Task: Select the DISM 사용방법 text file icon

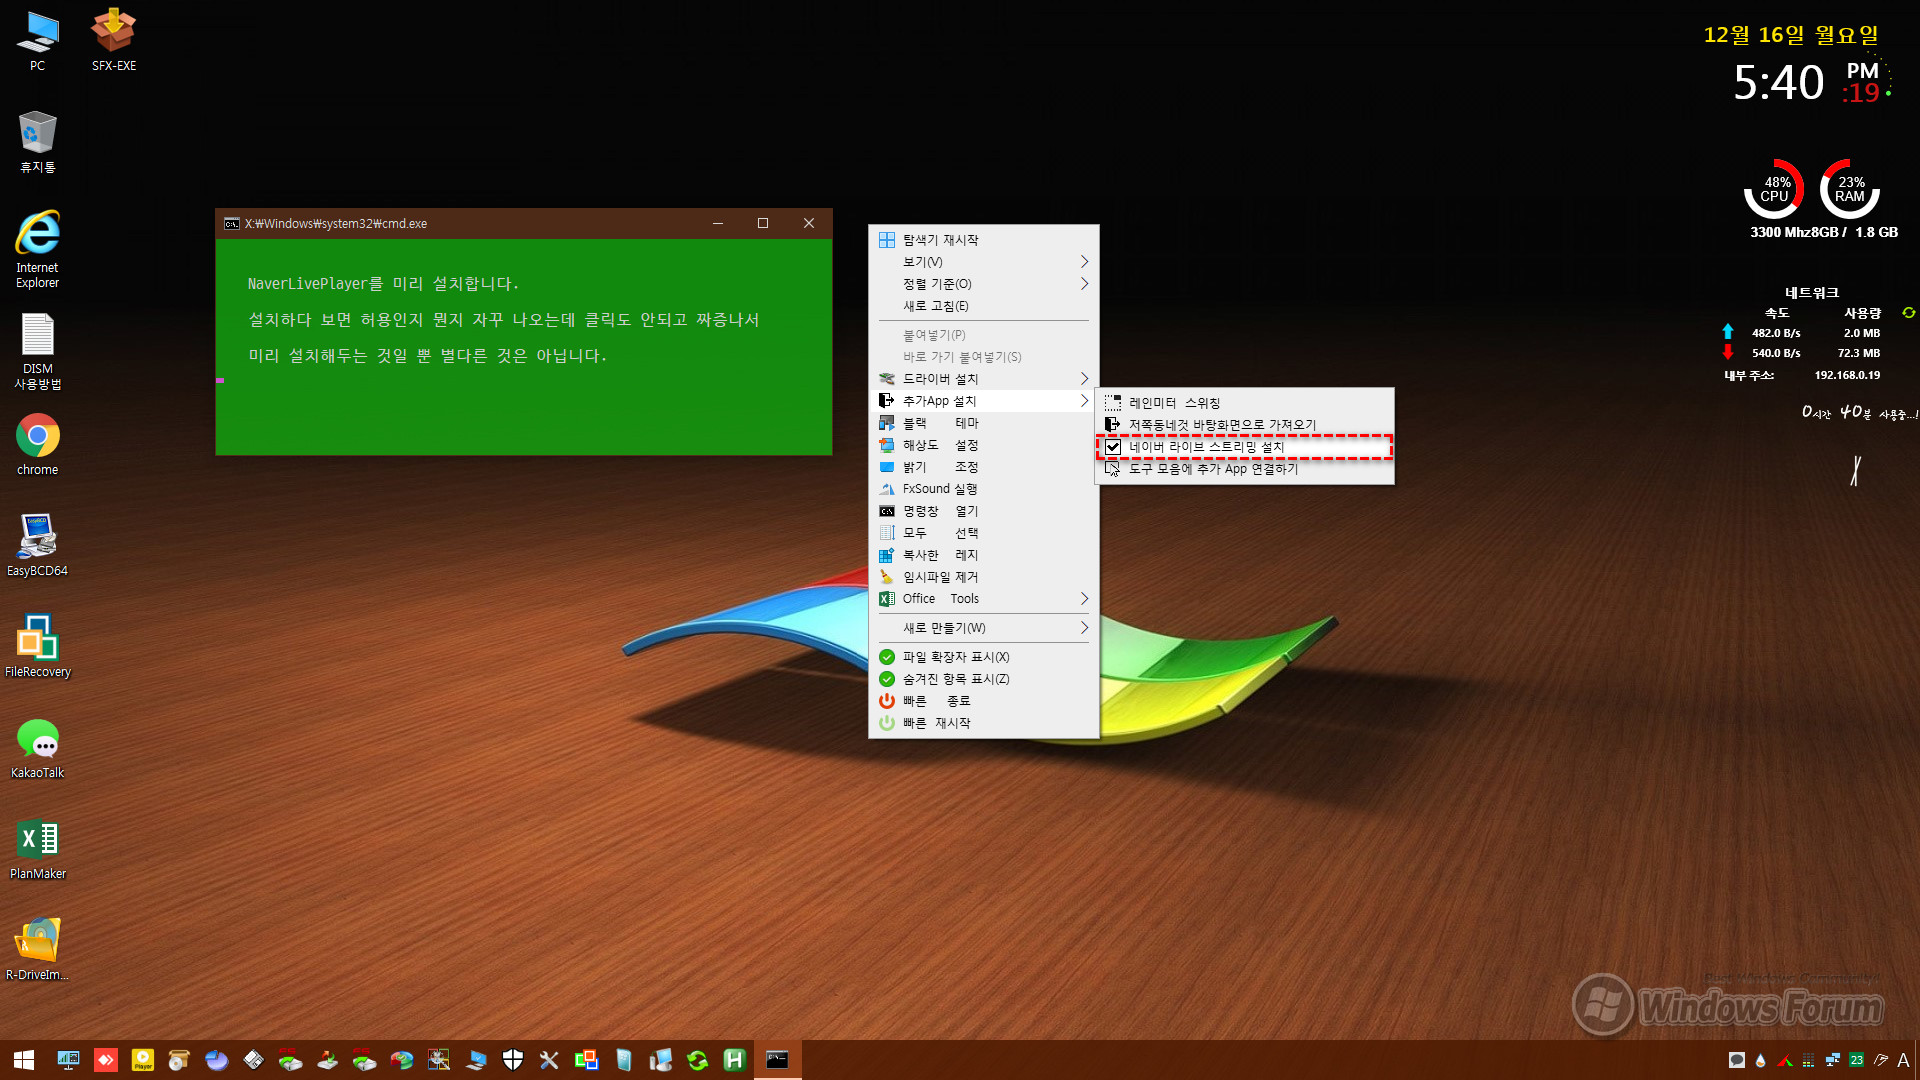Action: coord(37,351)
